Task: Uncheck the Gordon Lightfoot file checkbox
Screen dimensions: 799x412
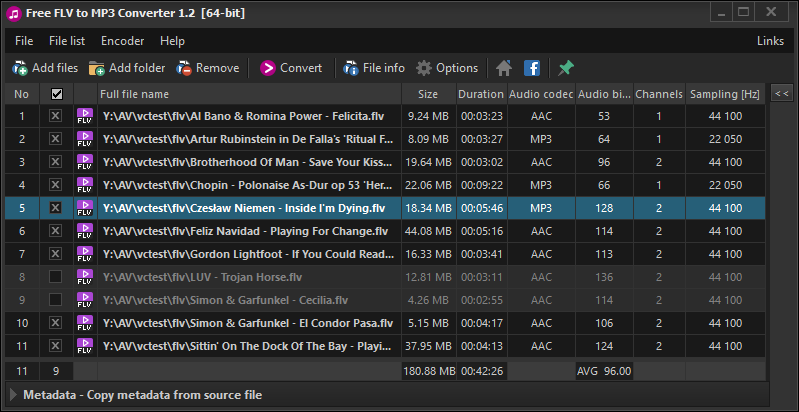Action: click(56, 254)
